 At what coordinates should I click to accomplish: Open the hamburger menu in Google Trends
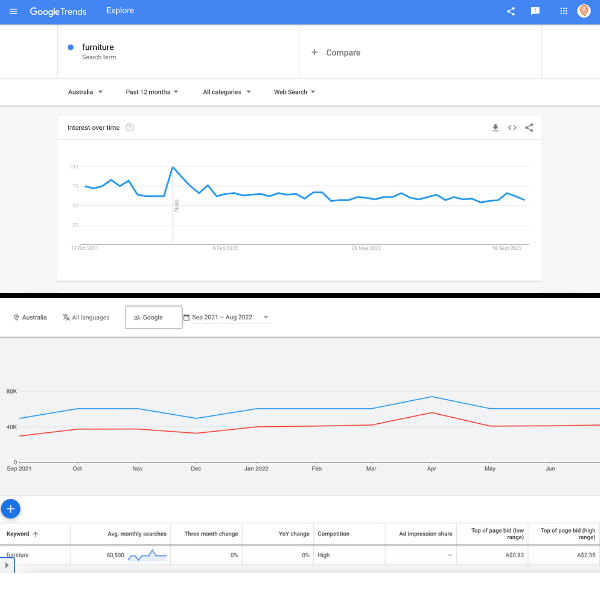13,12
